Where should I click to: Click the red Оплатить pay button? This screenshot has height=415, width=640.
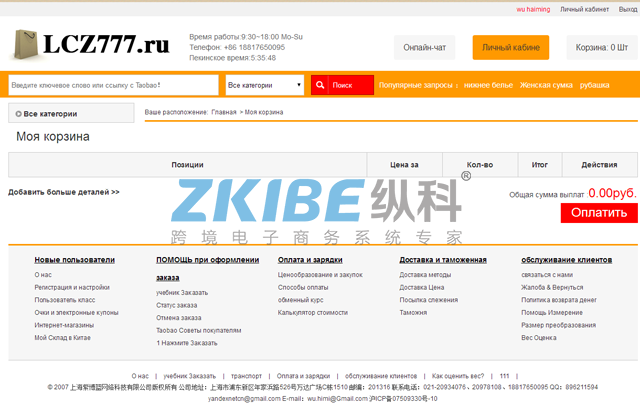599,213
